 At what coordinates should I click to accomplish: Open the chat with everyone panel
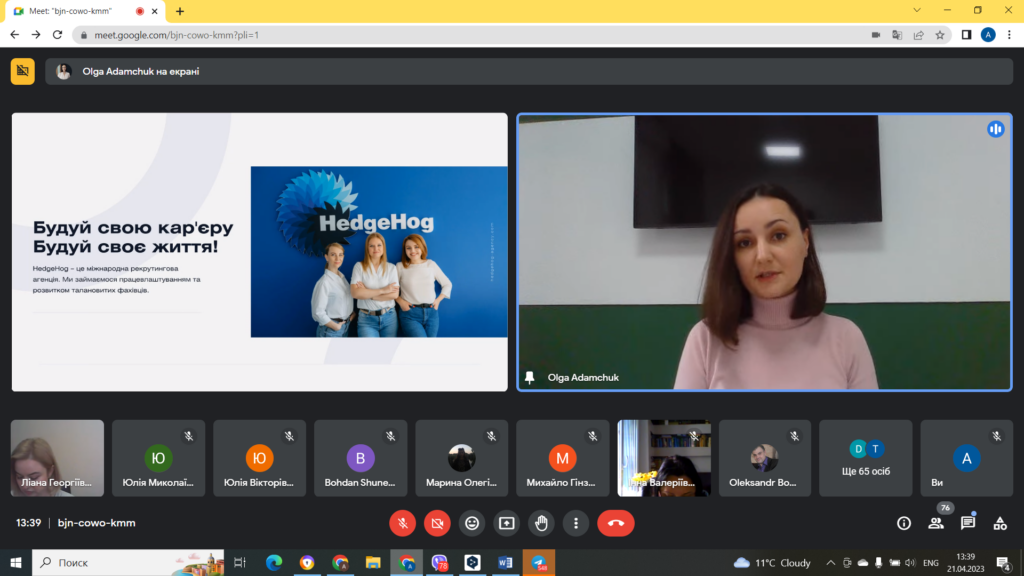968,523
